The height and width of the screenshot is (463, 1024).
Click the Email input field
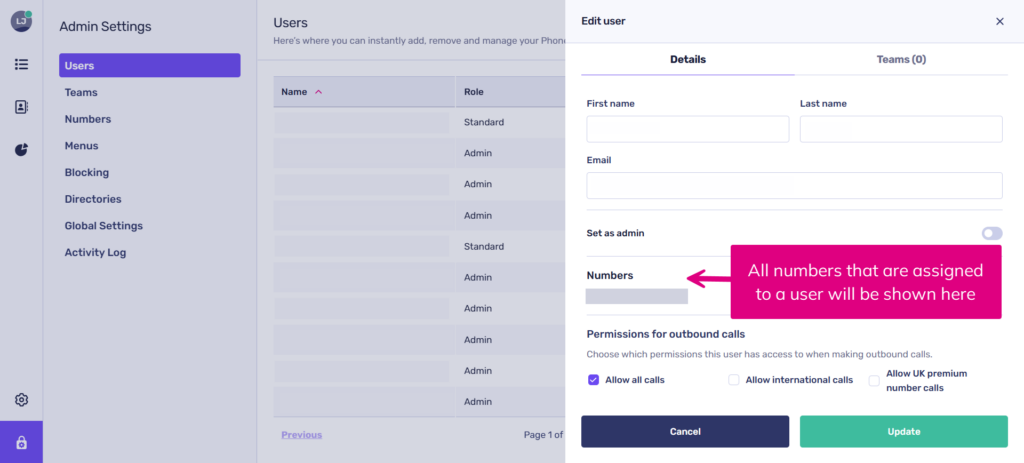[794, 186]
